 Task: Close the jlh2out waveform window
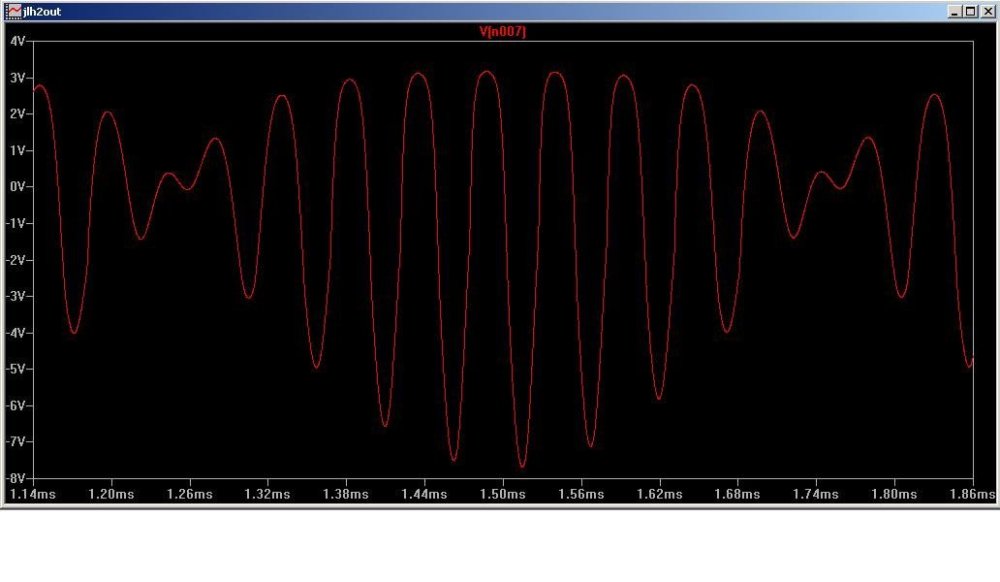(986, 11)
